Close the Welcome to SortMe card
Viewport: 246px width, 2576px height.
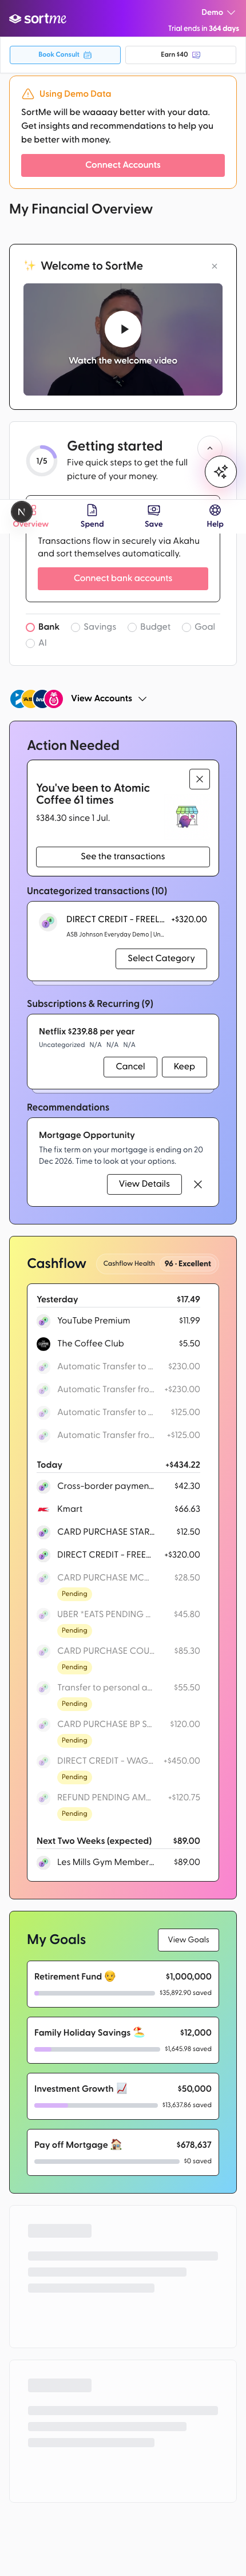[x=214, y=266]
